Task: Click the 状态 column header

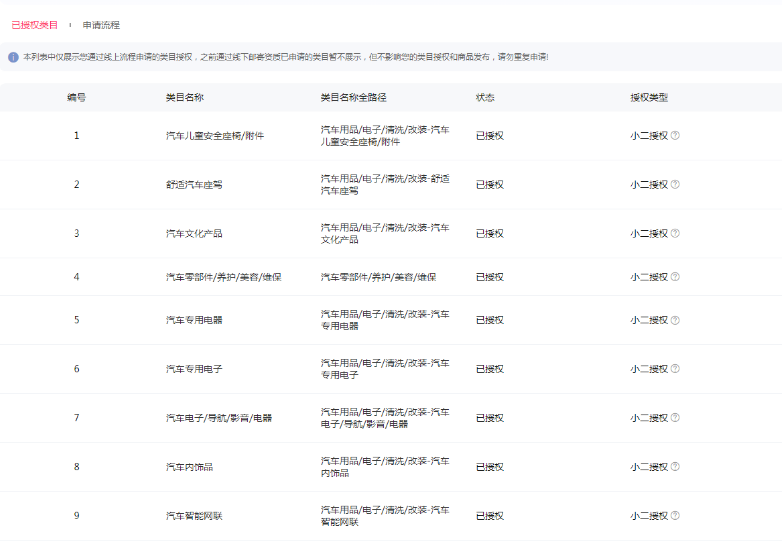Action: (485, 98)
